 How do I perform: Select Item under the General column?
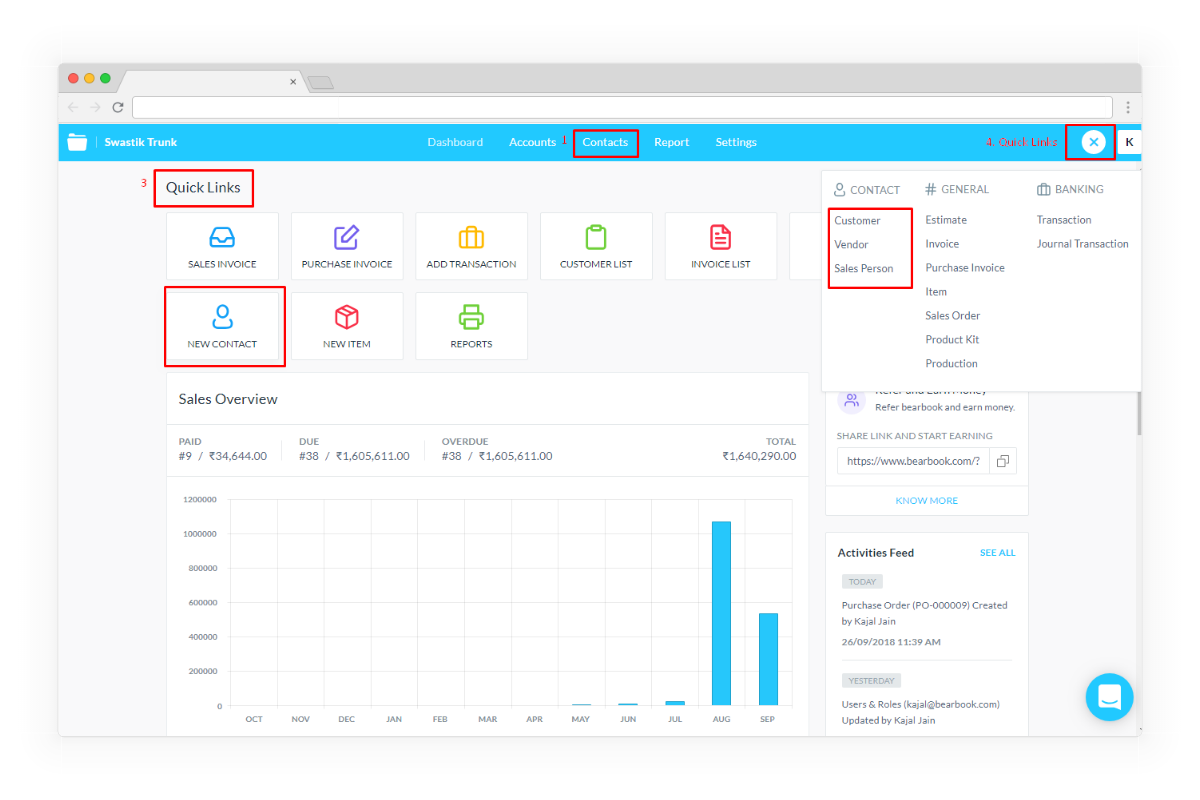coord(936,292)
